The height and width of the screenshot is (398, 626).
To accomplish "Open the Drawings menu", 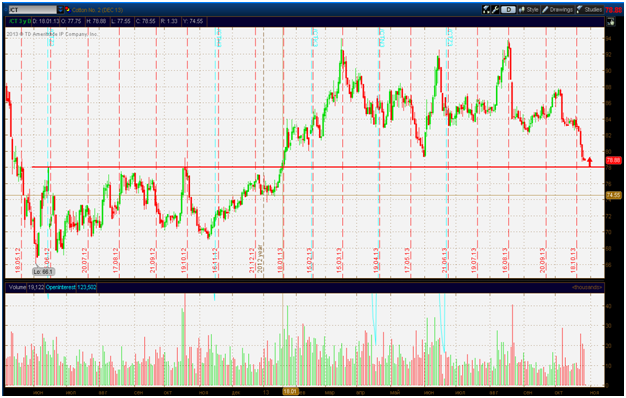I will [x=557, y=10].
